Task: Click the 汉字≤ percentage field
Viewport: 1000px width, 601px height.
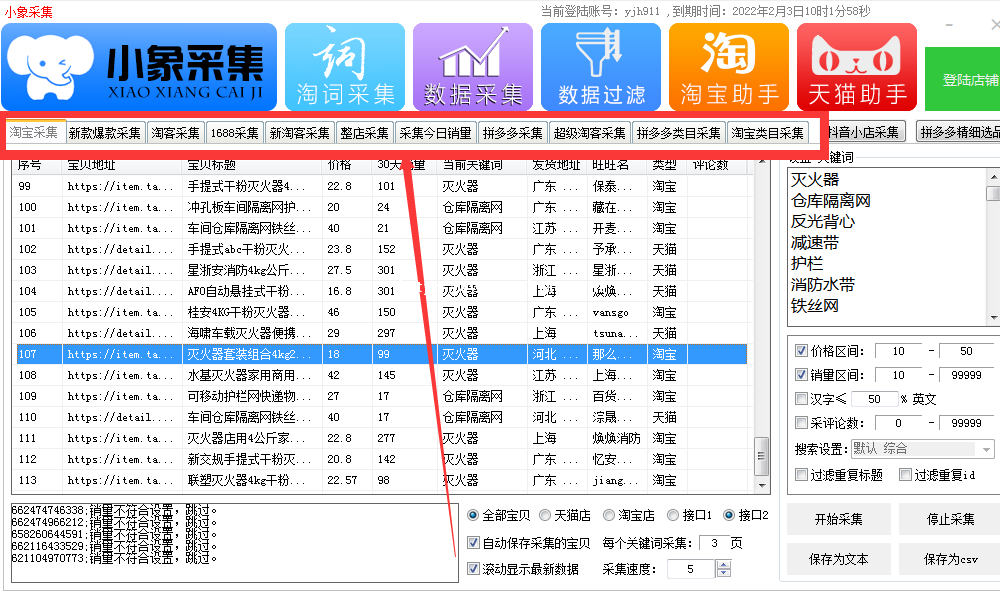Action: 874,399
